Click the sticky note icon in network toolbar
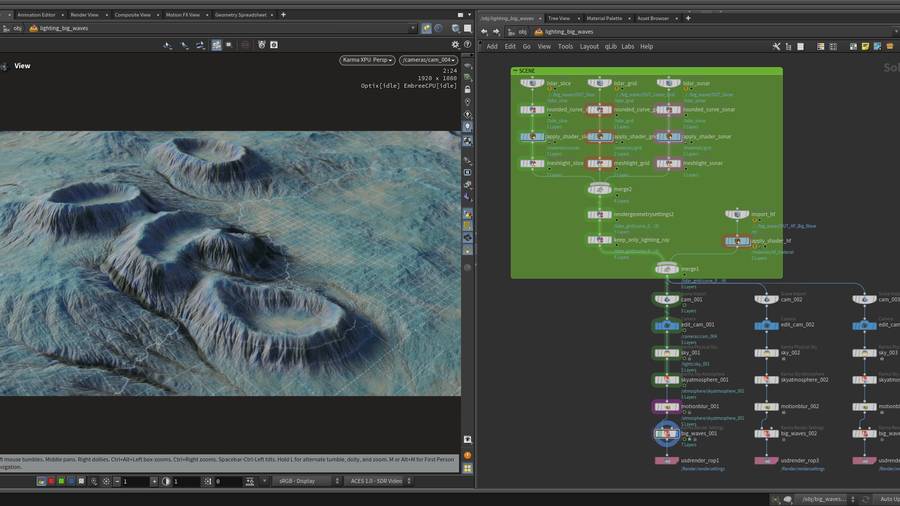The width and height of the screenshot is (900, 506). pos(866,46)
